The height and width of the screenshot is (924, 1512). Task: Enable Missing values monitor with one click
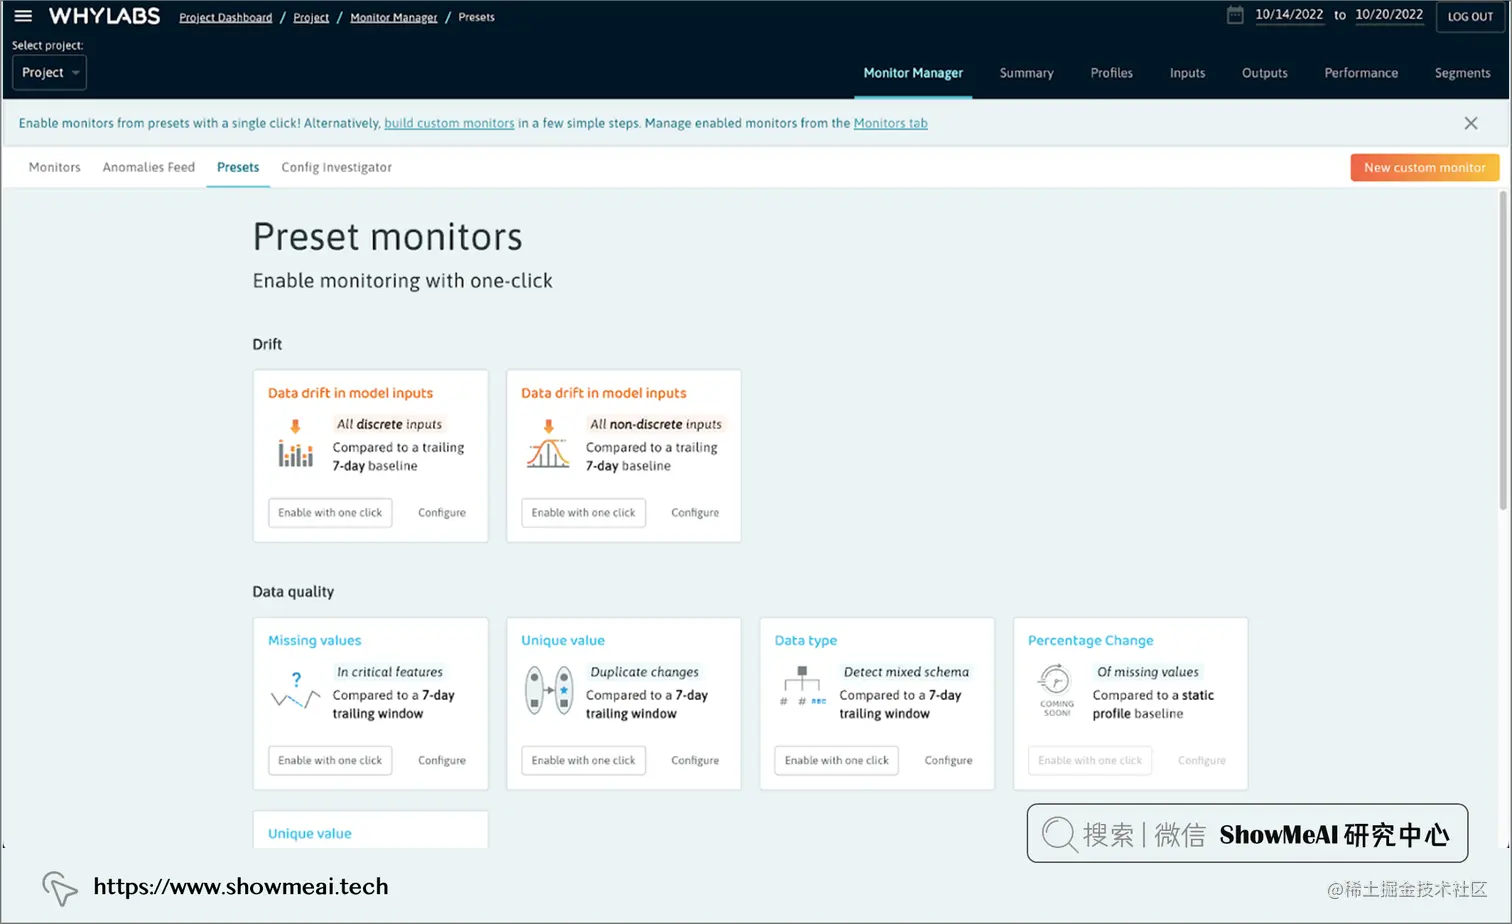tap(330, 760)
